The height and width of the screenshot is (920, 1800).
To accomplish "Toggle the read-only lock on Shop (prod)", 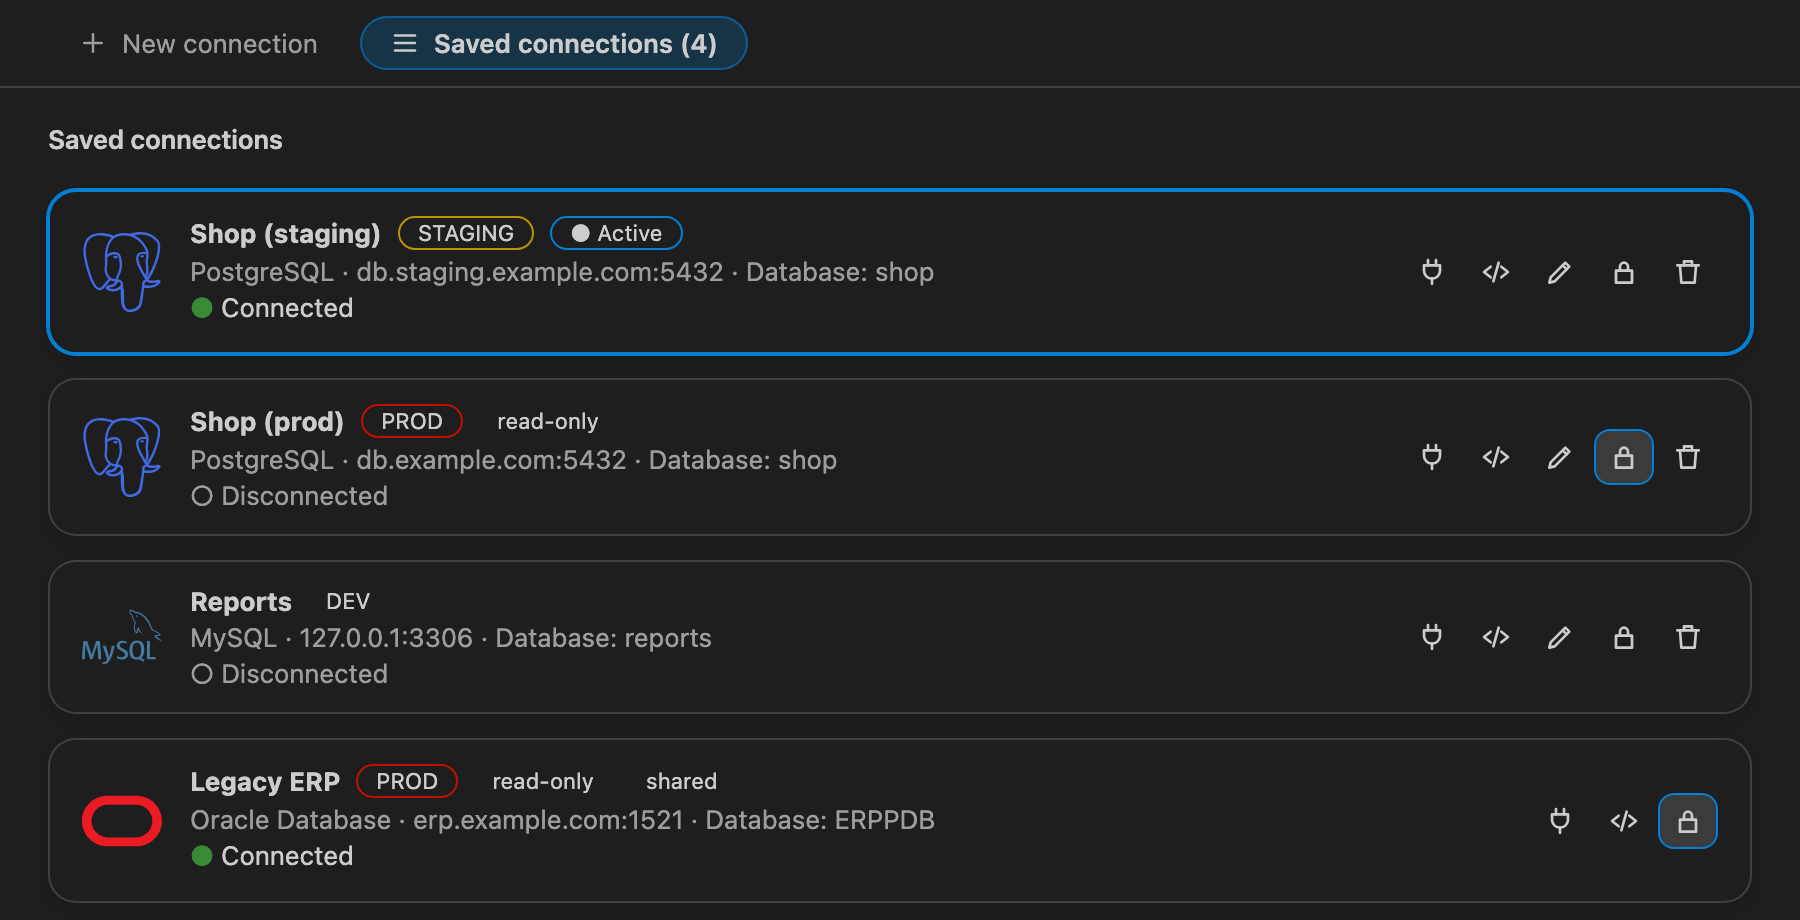I will click(x=1624, y=457).
